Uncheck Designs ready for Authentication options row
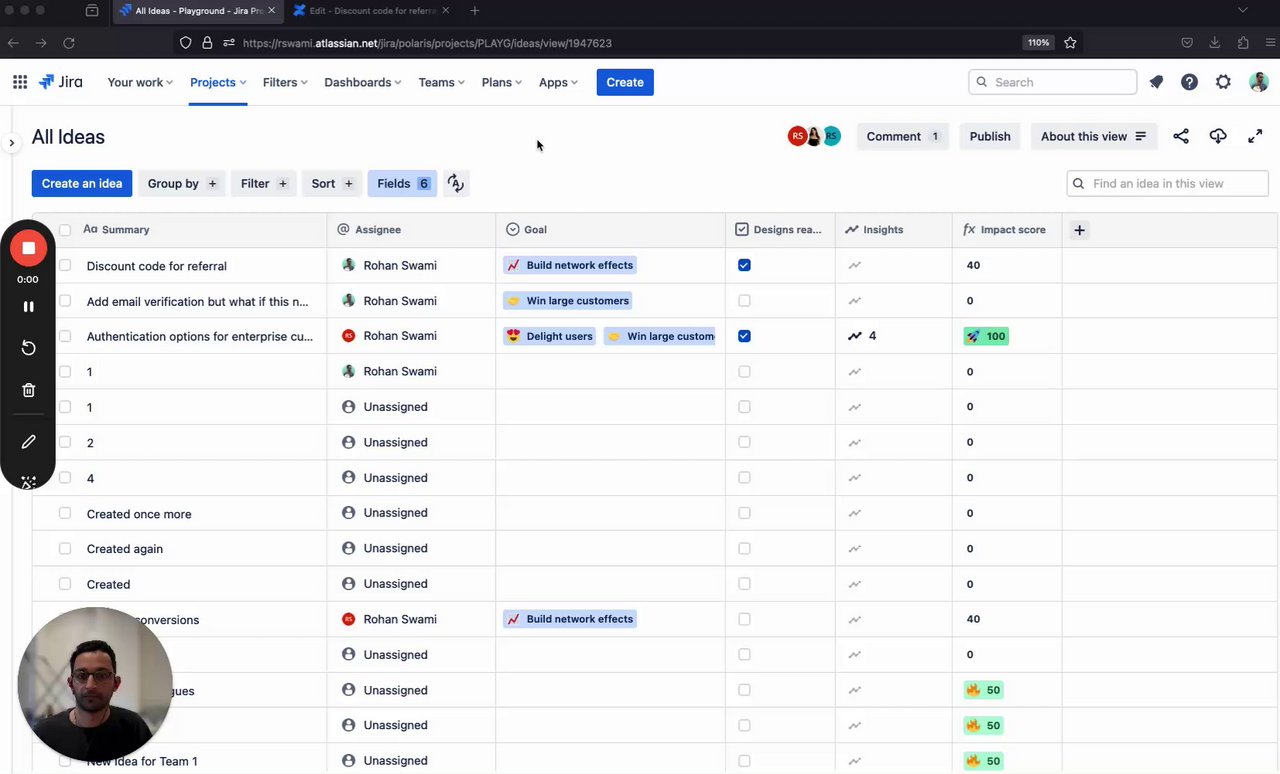 743,336
